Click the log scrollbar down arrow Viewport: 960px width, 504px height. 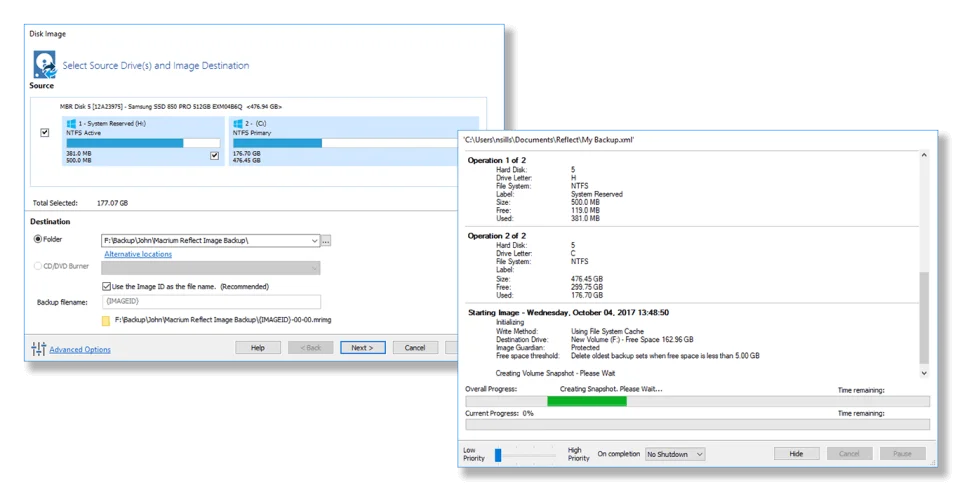(x=924, y=373)
